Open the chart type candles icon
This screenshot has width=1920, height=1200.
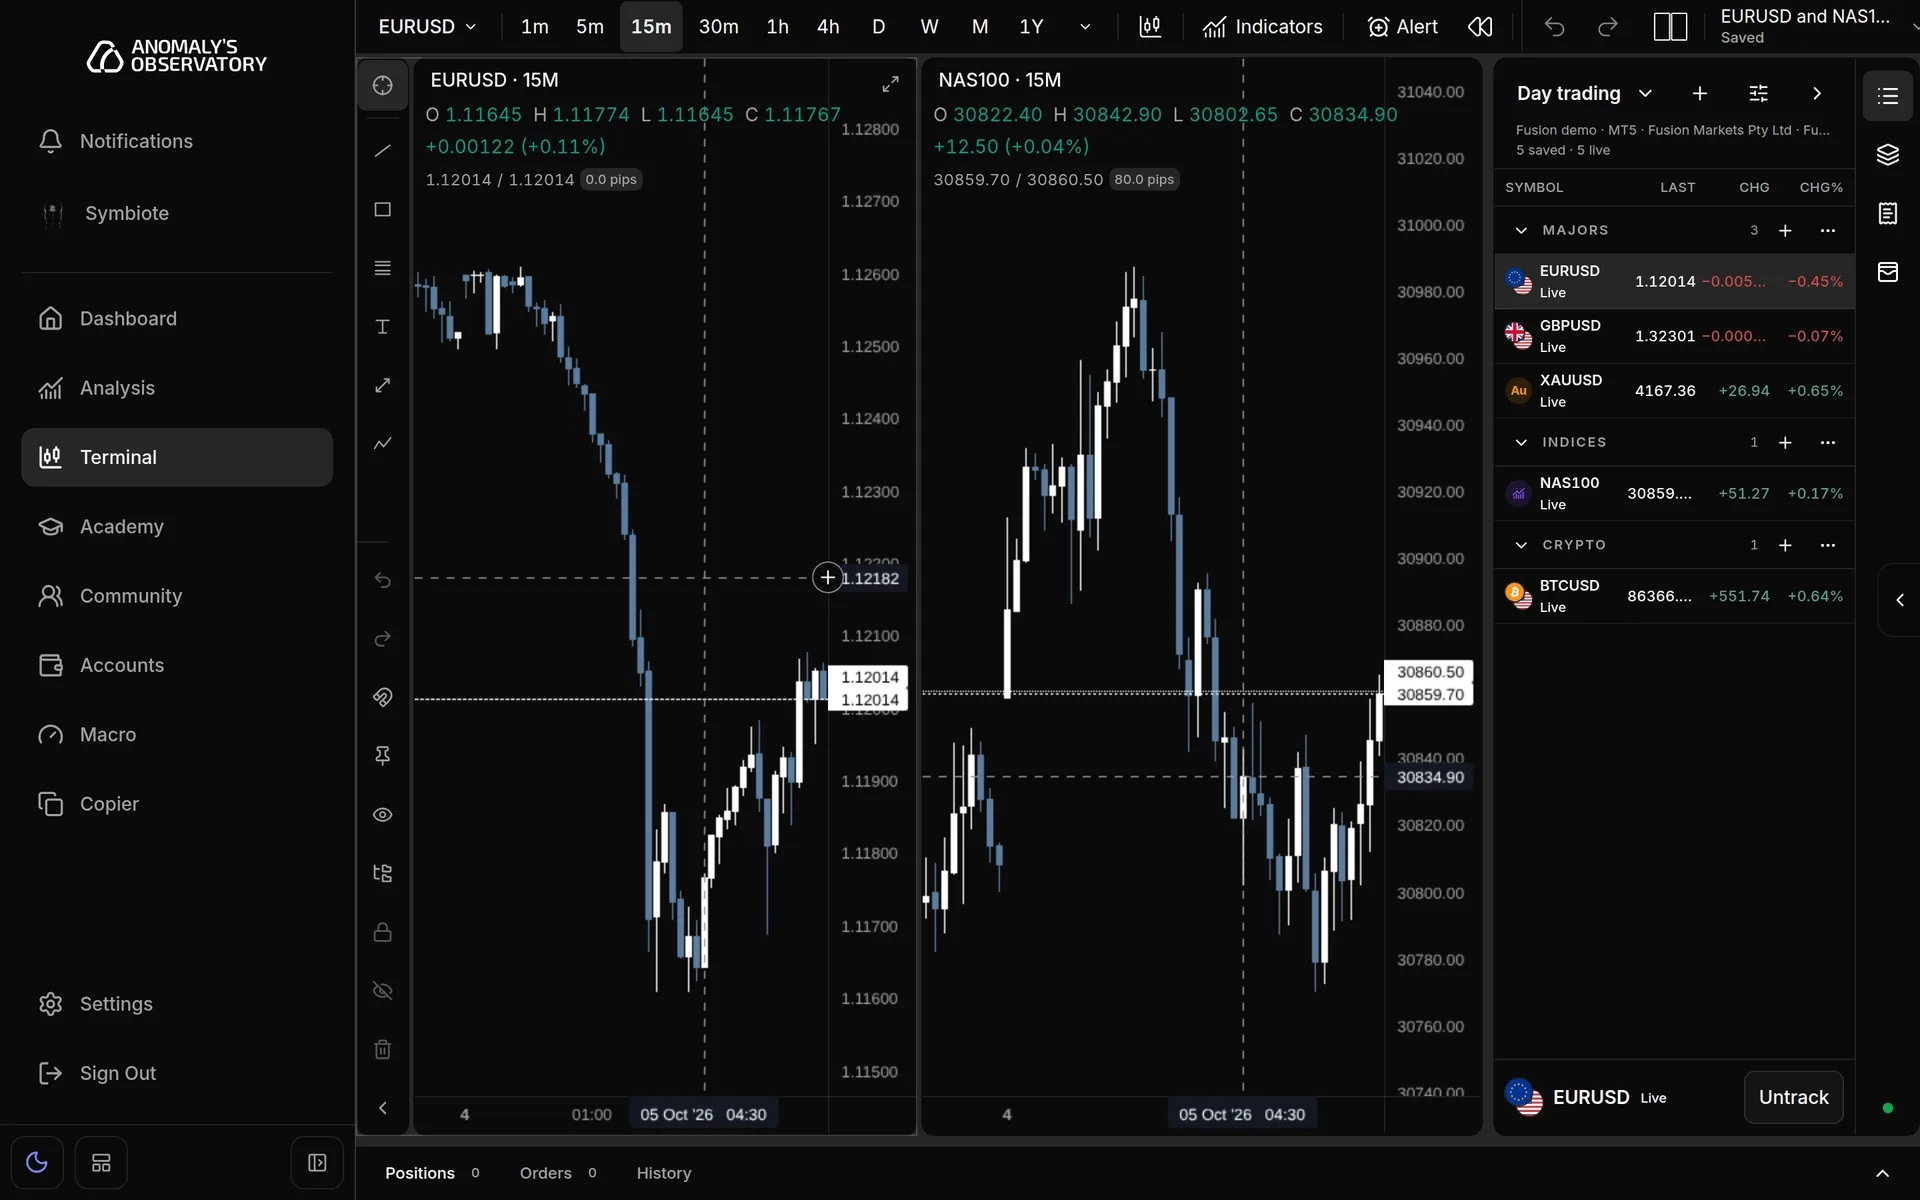tap(1150, 27)
